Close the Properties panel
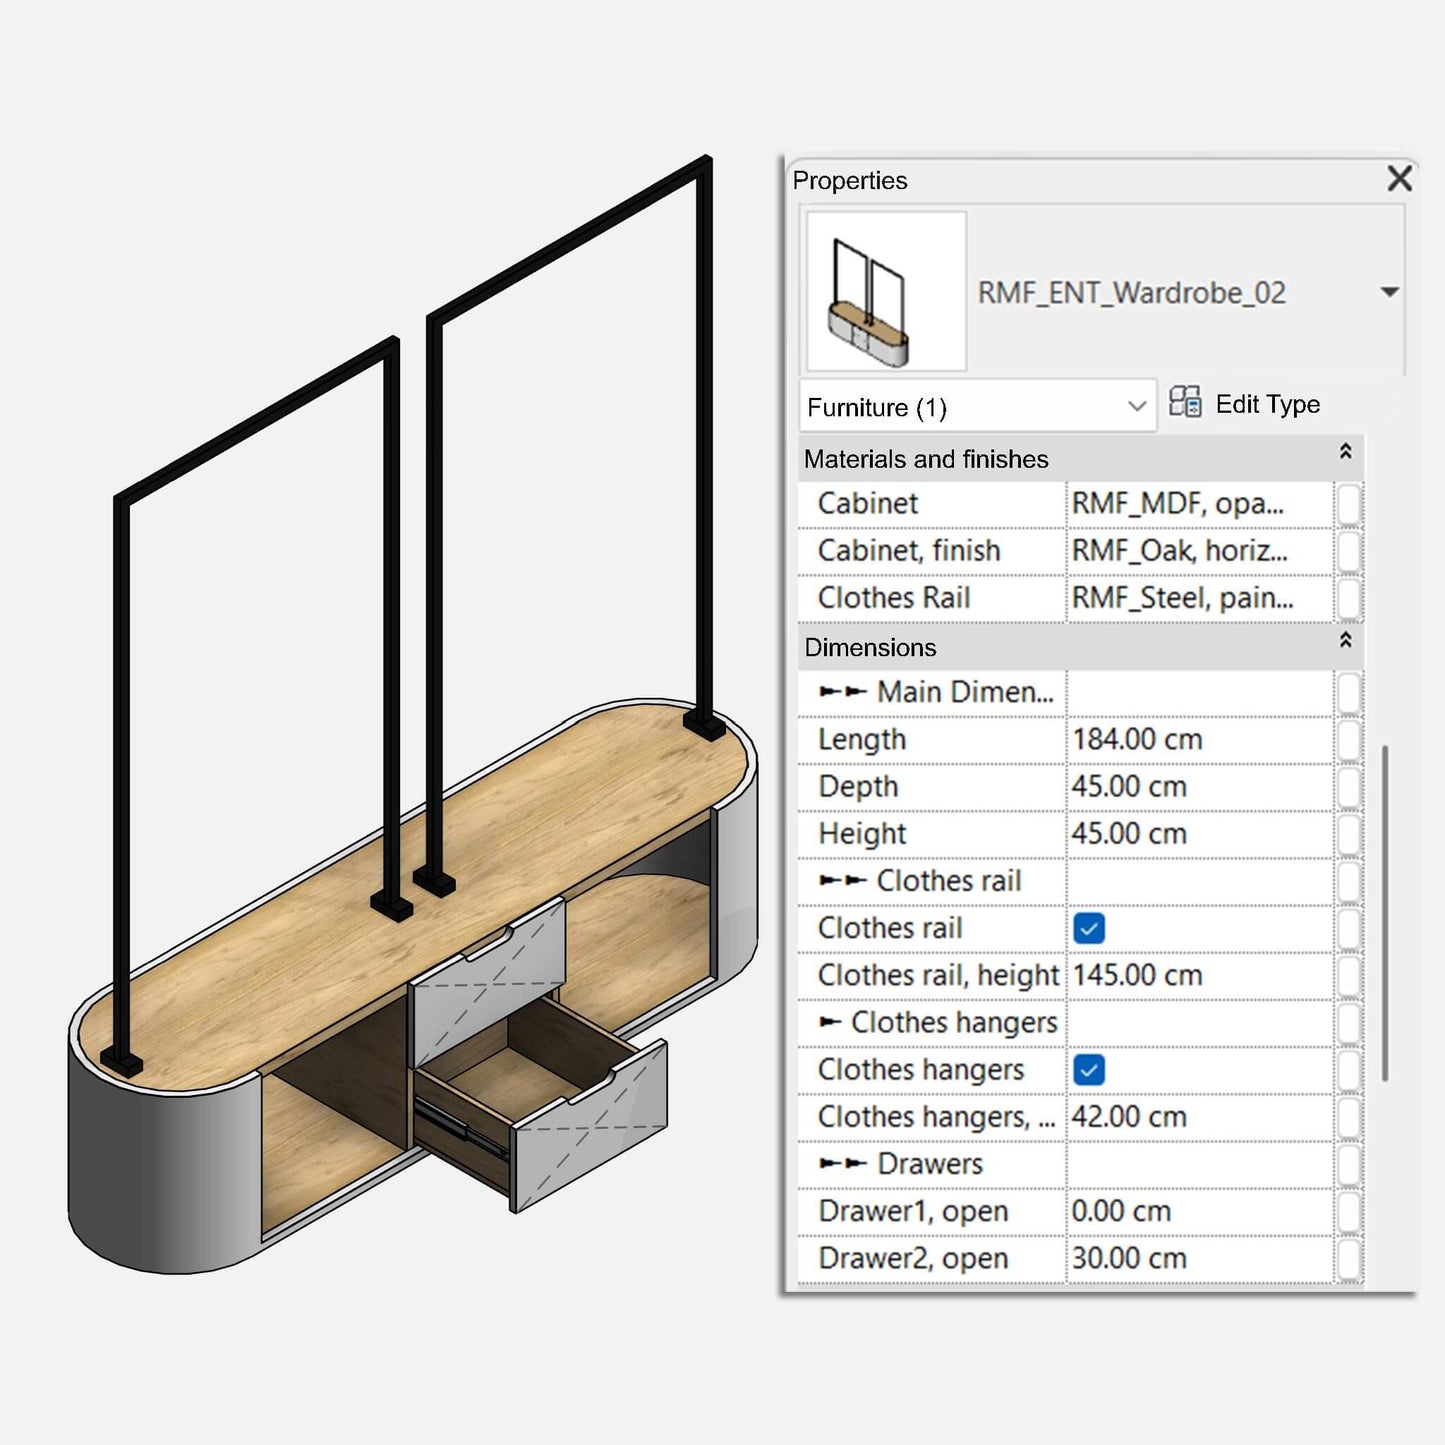The width and height of the screenshot is (1445, 1445). (1400, 179)
